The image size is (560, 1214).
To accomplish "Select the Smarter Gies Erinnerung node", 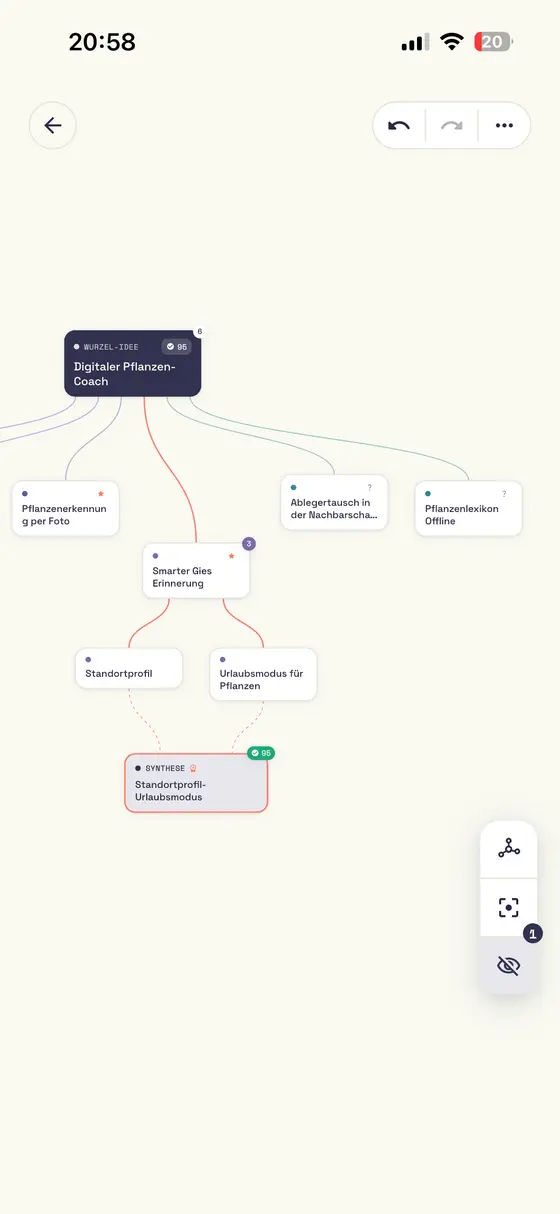I will (x=196, y=571).
